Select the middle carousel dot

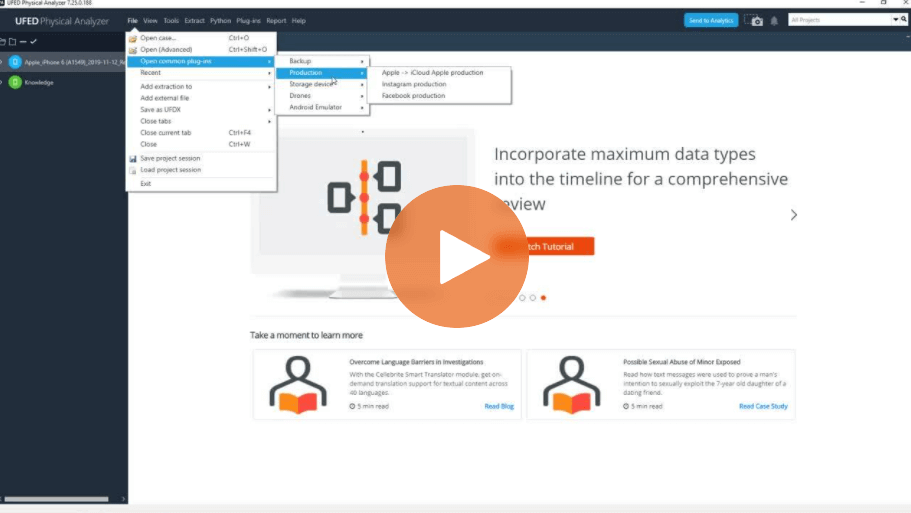[x=532, y=298]
